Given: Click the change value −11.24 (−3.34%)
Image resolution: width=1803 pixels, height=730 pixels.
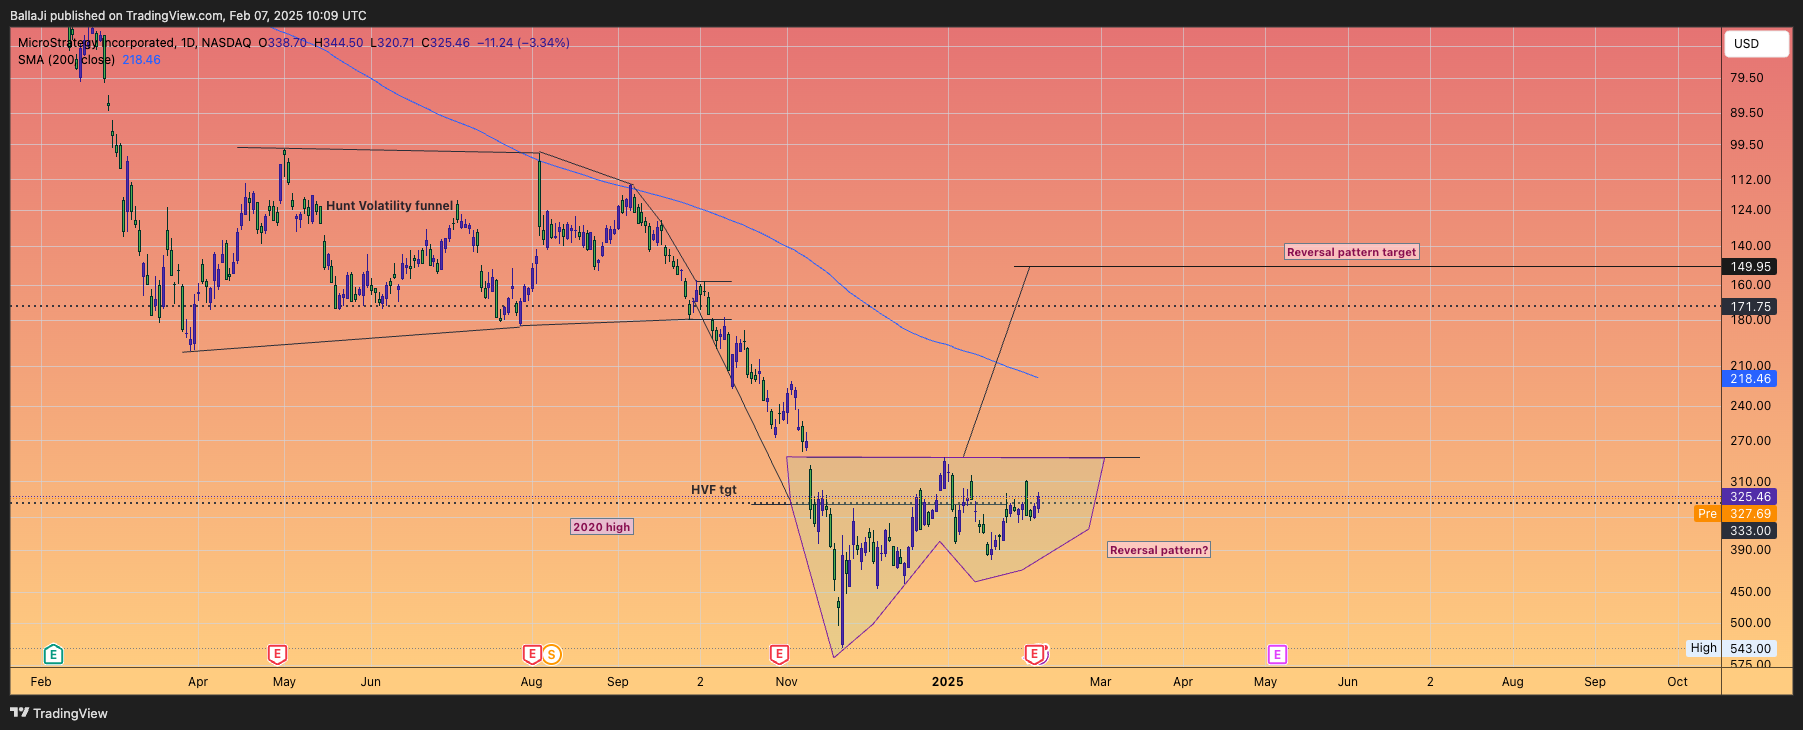Looking at the screenshot, I should click(x=523, y=43).
